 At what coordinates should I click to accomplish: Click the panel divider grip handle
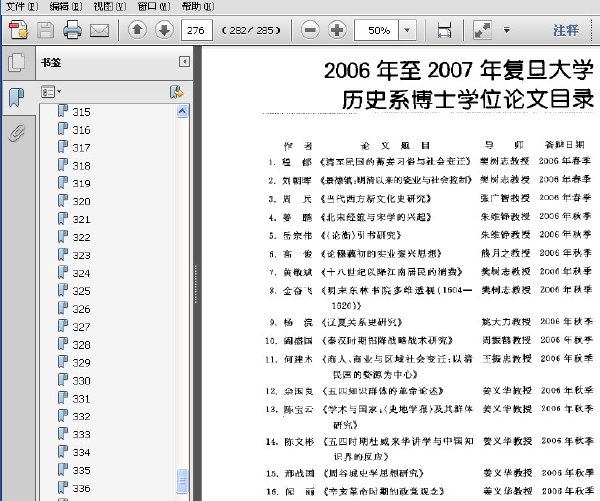pos(196,283)
